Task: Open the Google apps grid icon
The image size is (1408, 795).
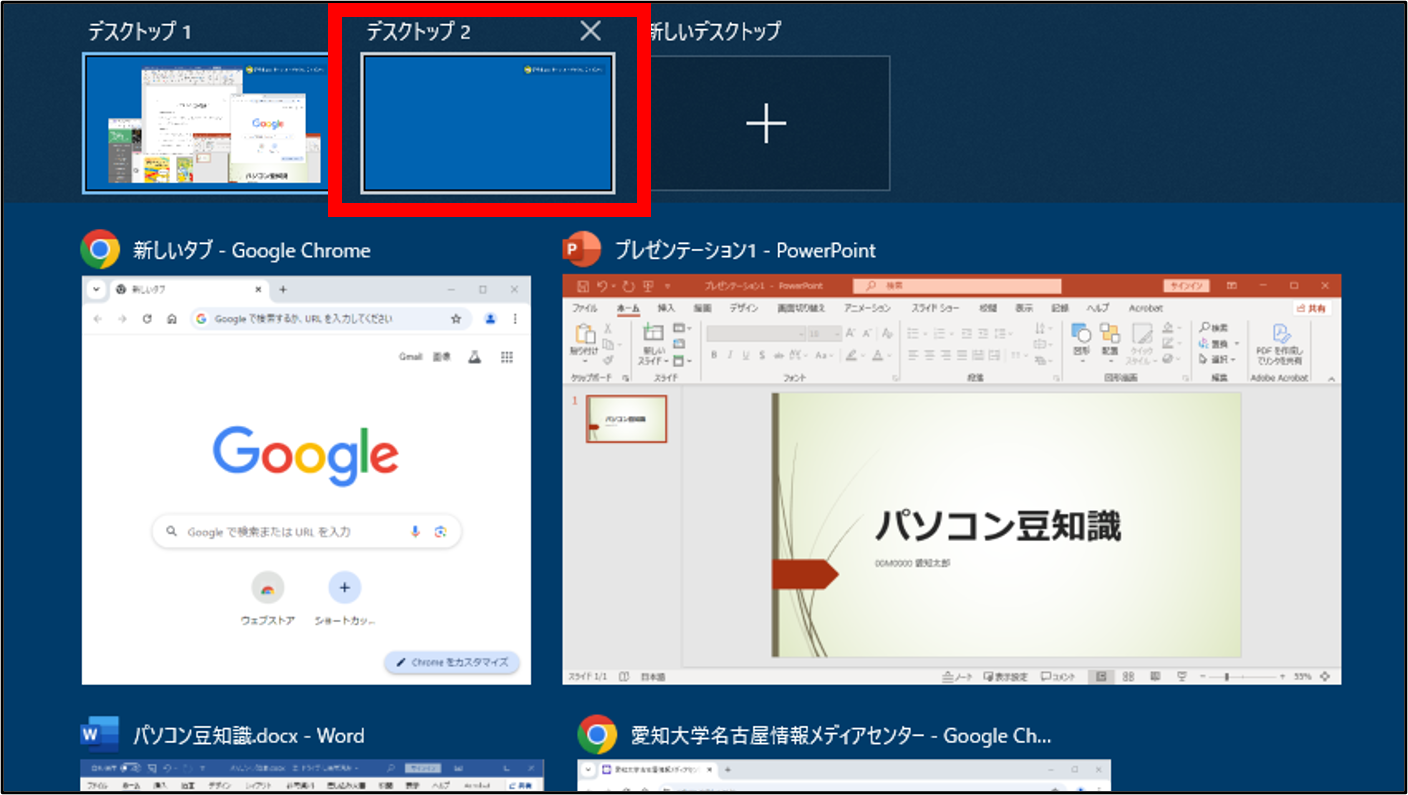Action: 507,357
